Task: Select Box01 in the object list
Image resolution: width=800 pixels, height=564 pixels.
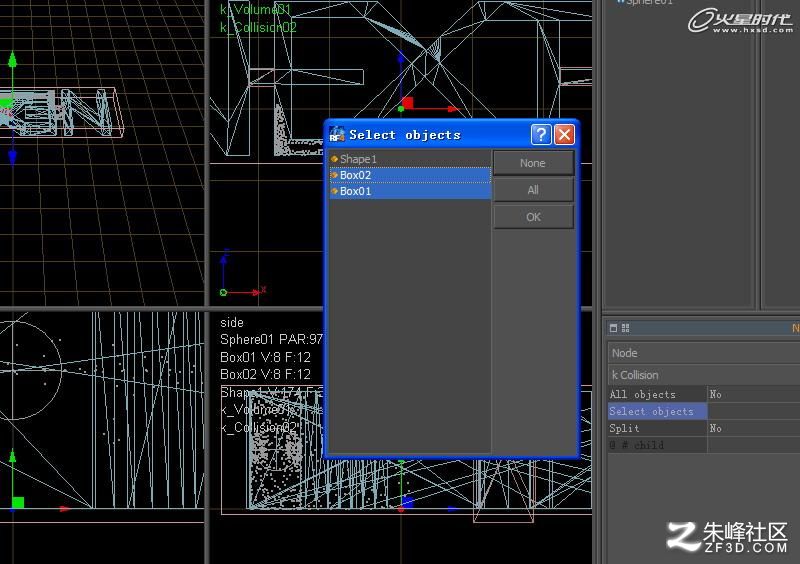Action: pos(410,191)
